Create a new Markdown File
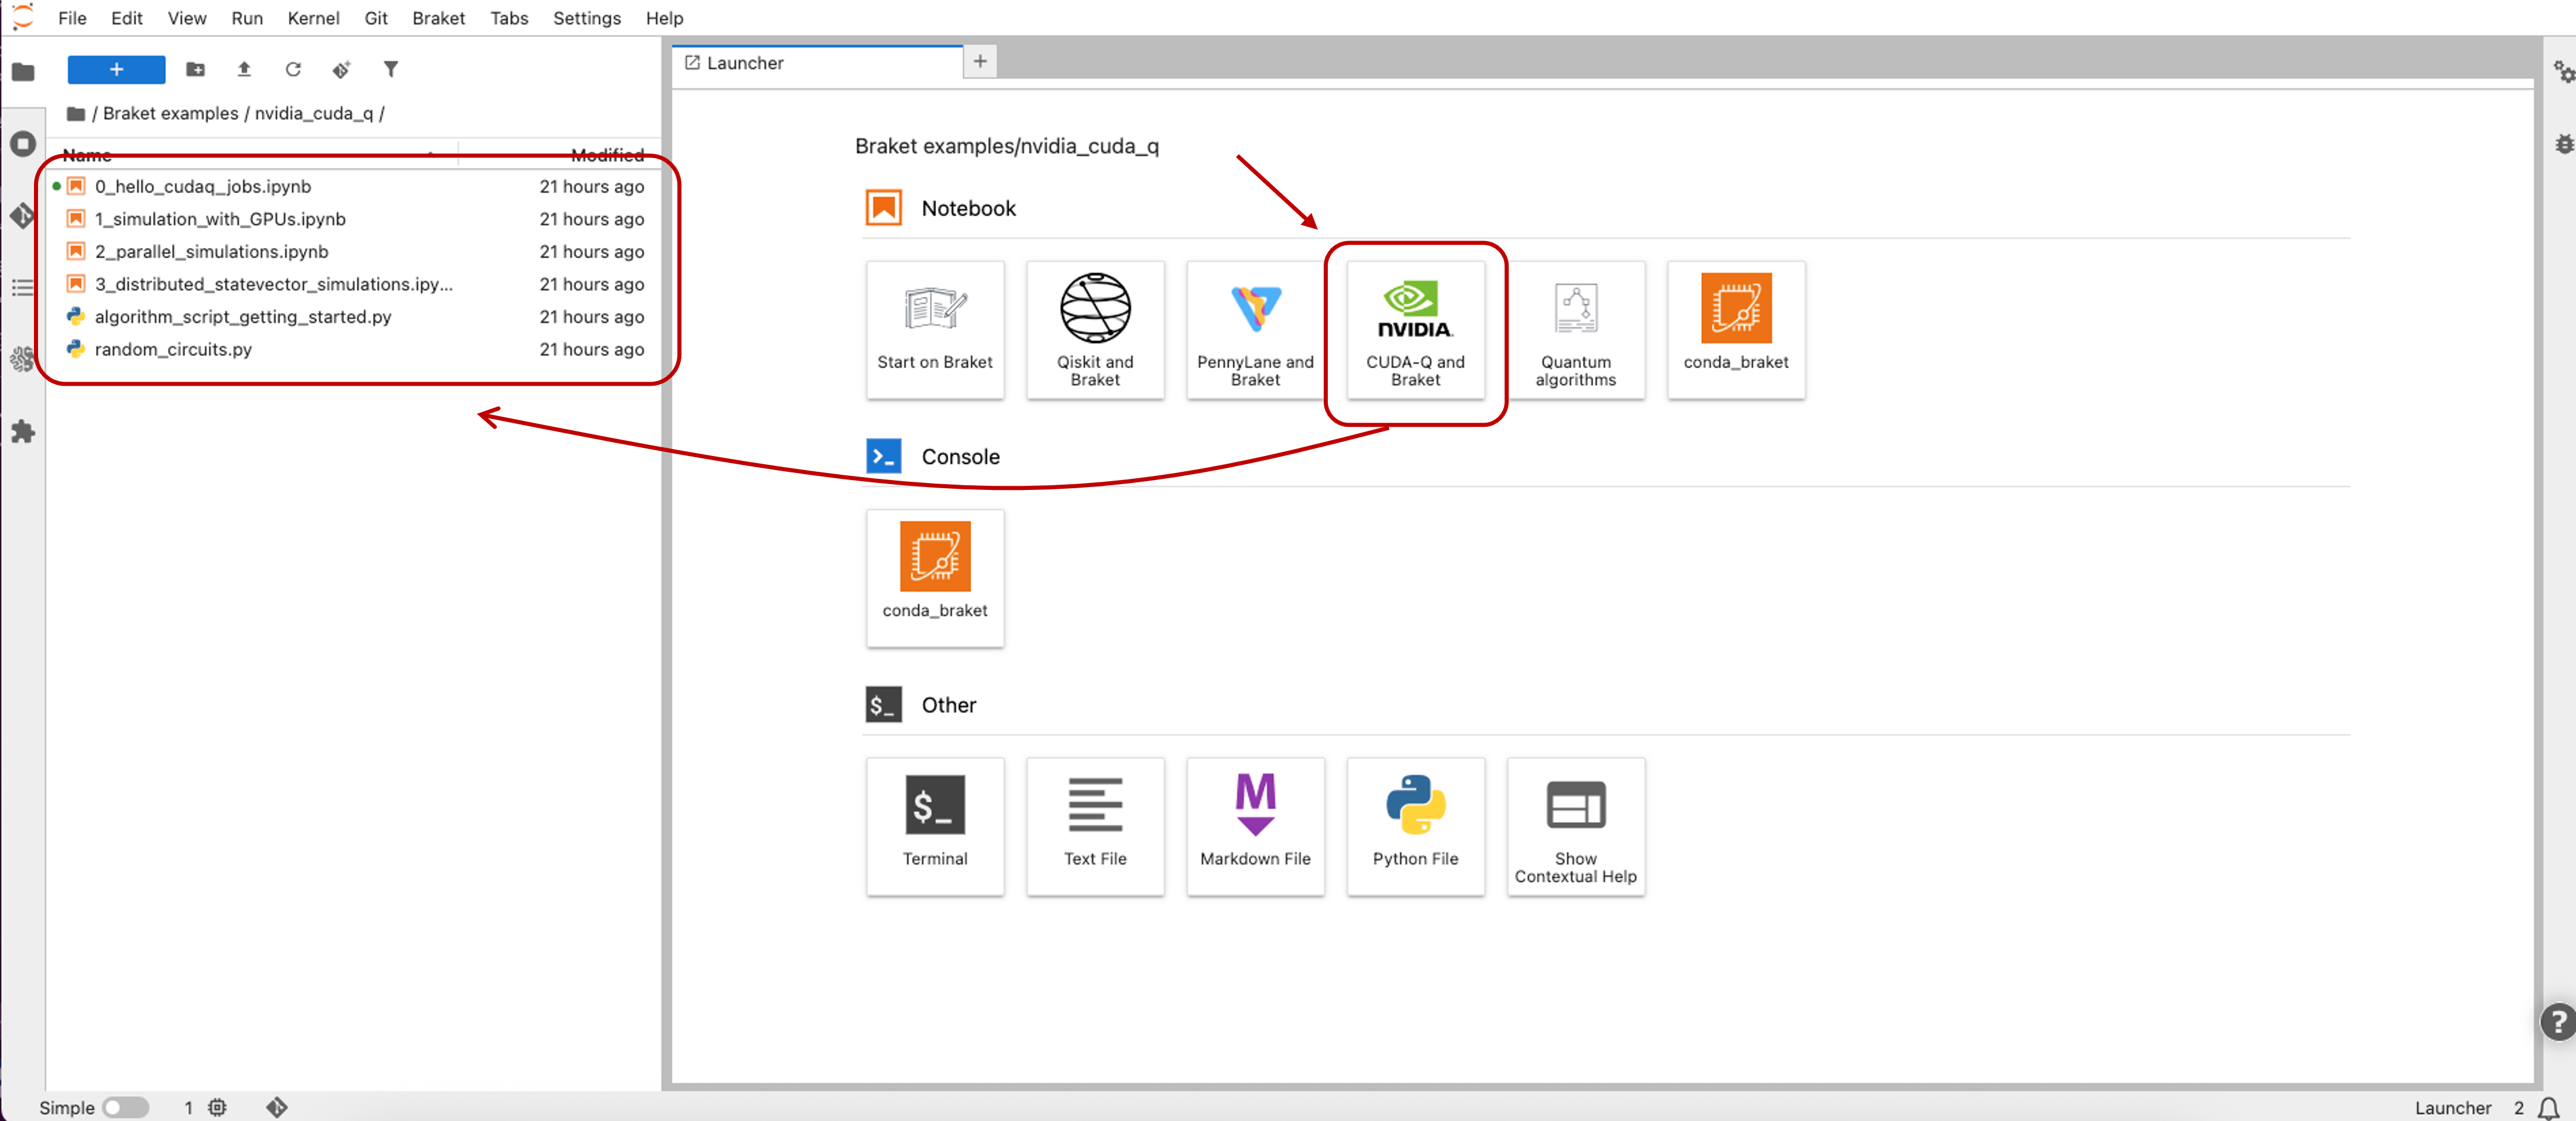Screen dimensions: 2576x1121 point(1255,826)
